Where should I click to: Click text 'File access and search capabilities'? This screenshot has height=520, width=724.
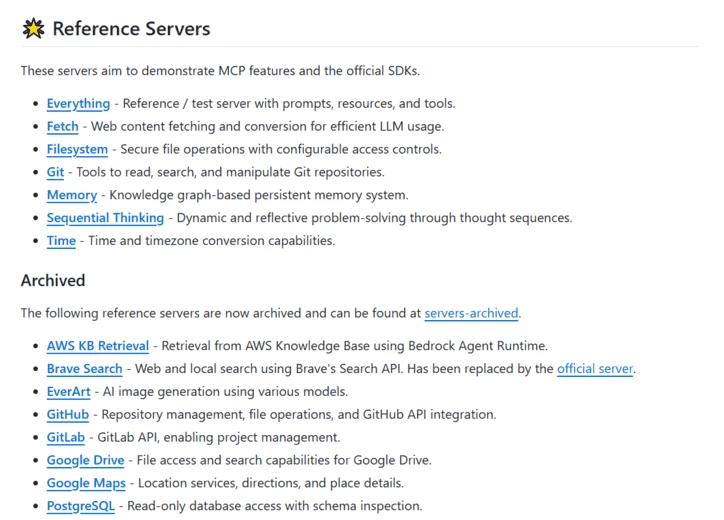[x=234, y=460]
